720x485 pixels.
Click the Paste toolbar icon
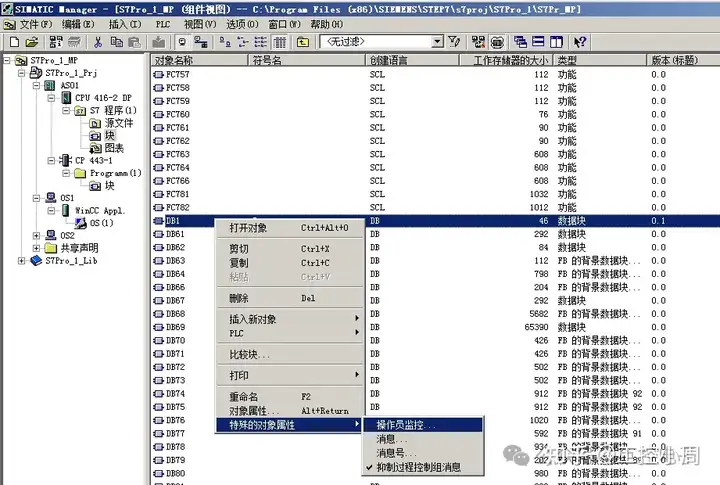134,42
